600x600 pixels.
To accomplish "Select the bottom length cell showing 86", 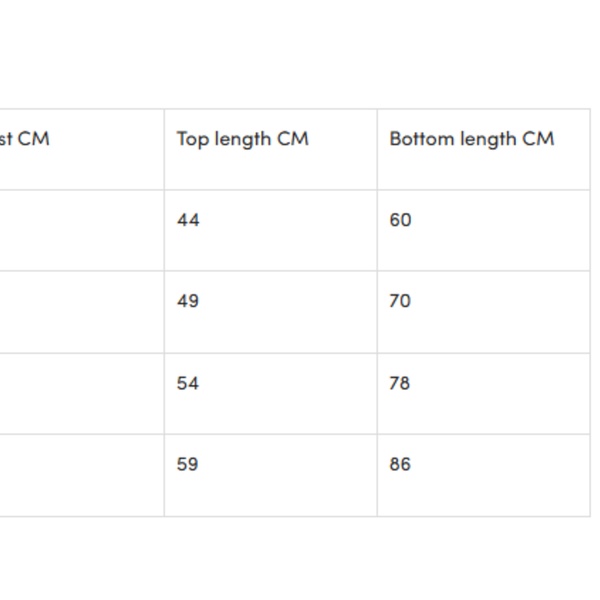I will coord(400,464).
